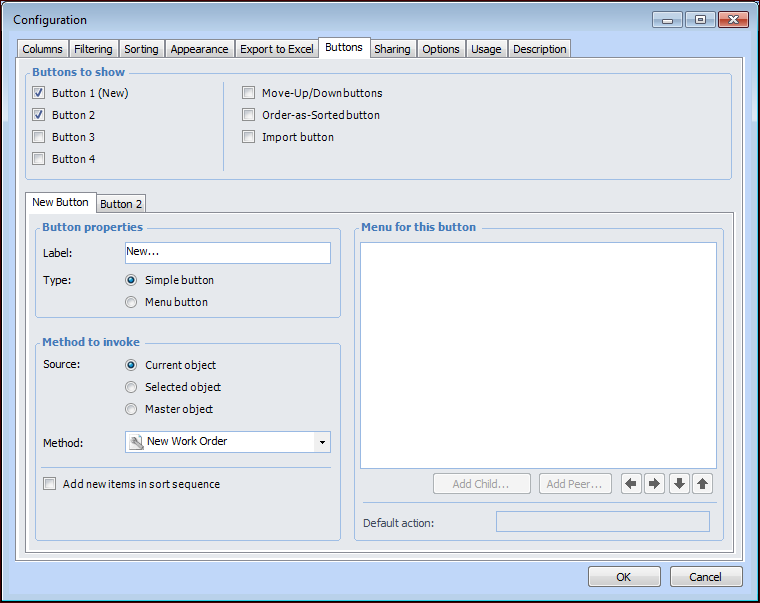Enable the Move-Up/Down buttons checkbox
Image resolution: width=760 pixels, height=603 pixels.
pyautogui.click(x=248, y=93)
